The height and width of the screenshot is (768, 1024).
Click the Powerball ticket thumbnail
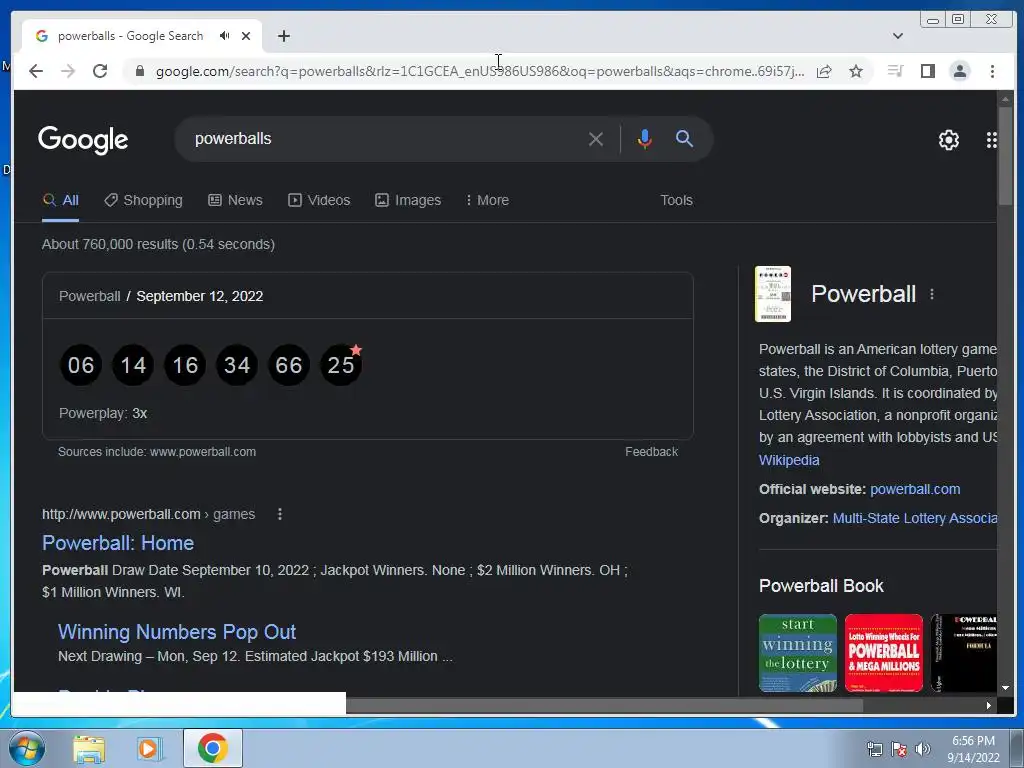click(x=773, y=294)
